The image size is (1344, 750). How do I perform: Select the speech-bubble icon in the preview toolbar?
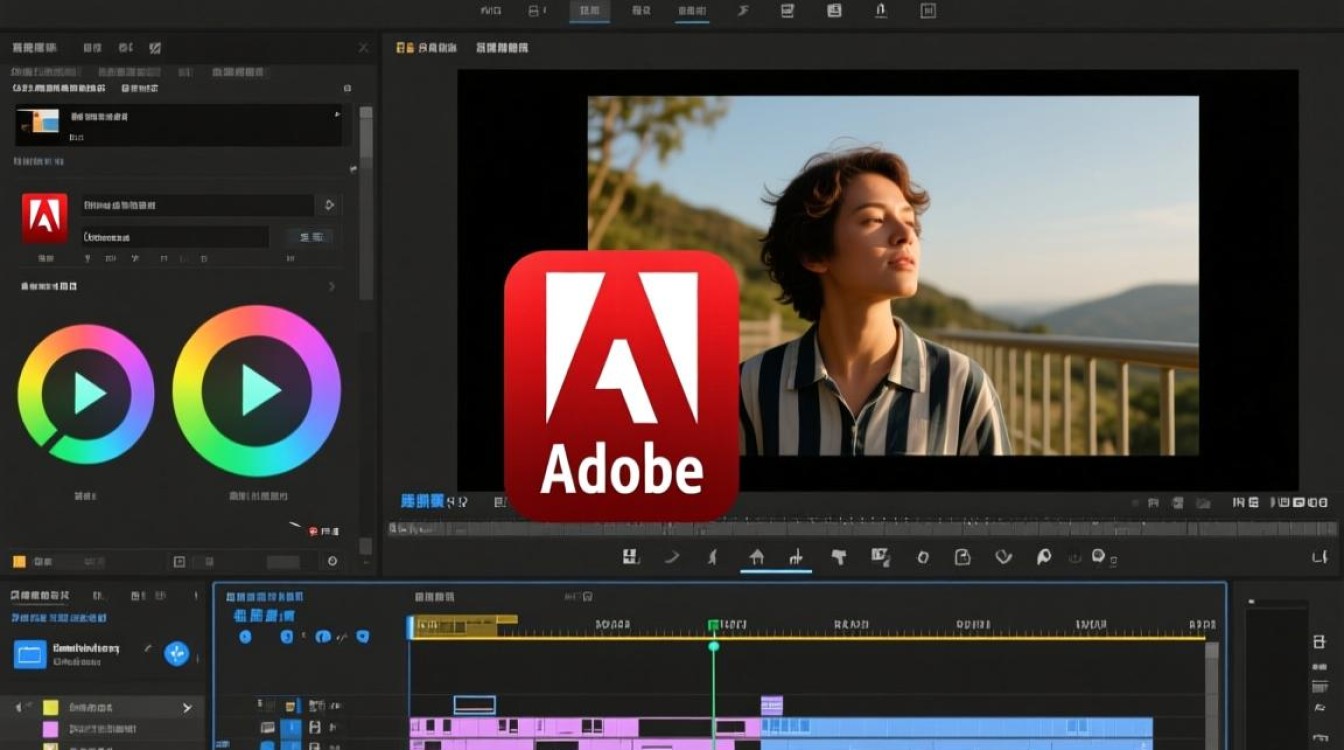pyautogui.click(x=1098, y=556)
